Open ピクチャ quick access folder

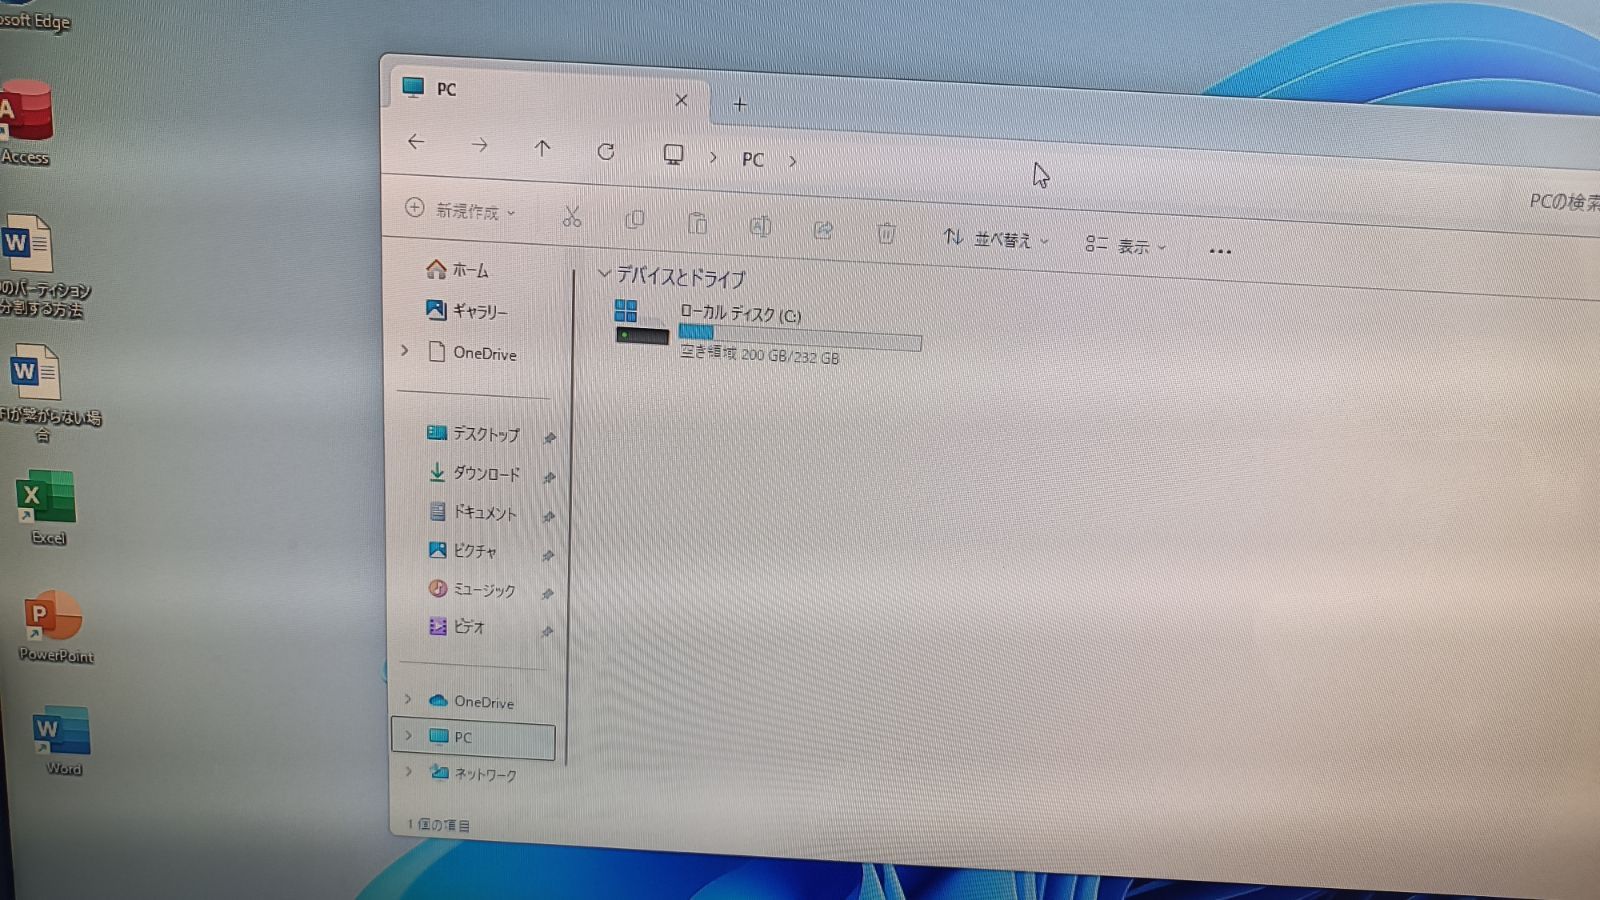click(462, 550)
